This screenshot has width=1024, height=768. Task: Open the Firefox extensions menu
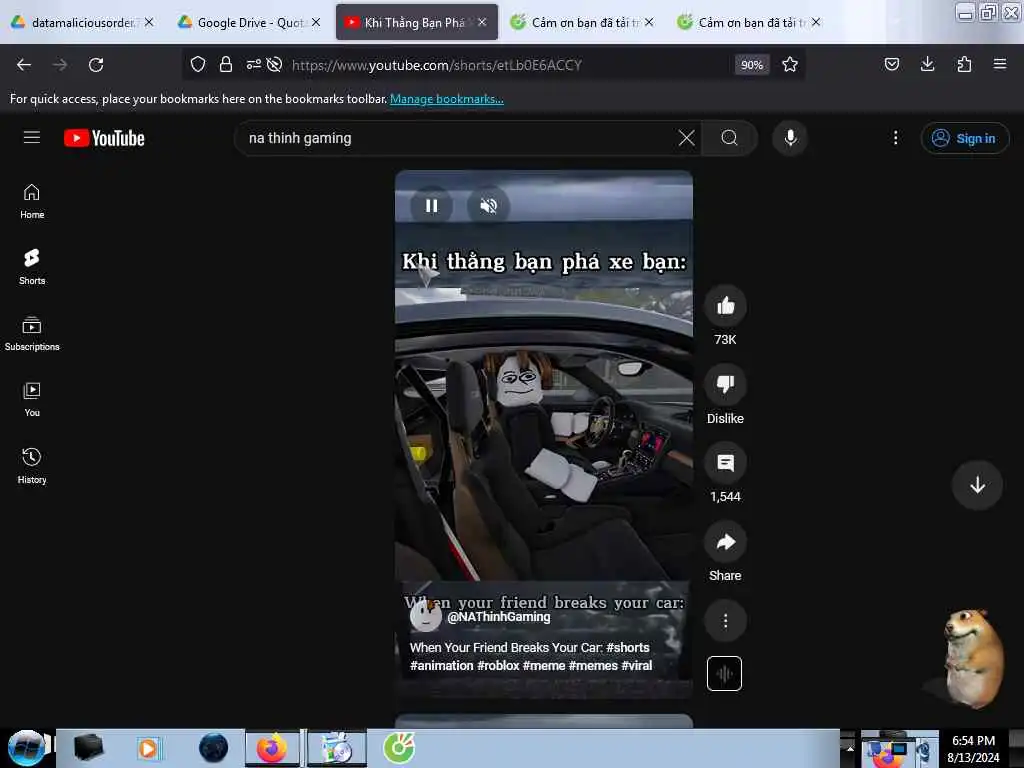[x=964, y=64]
